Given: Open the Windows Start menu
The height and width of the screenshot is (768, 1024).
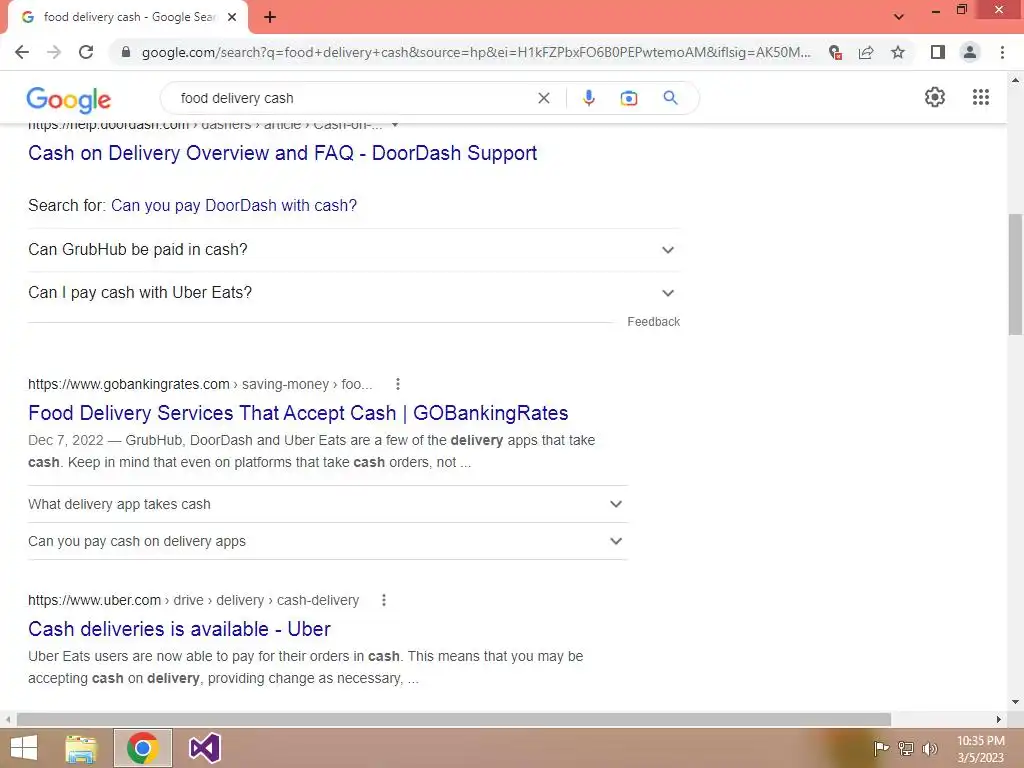Looking at the screenshot, I should tap(24, 748).
